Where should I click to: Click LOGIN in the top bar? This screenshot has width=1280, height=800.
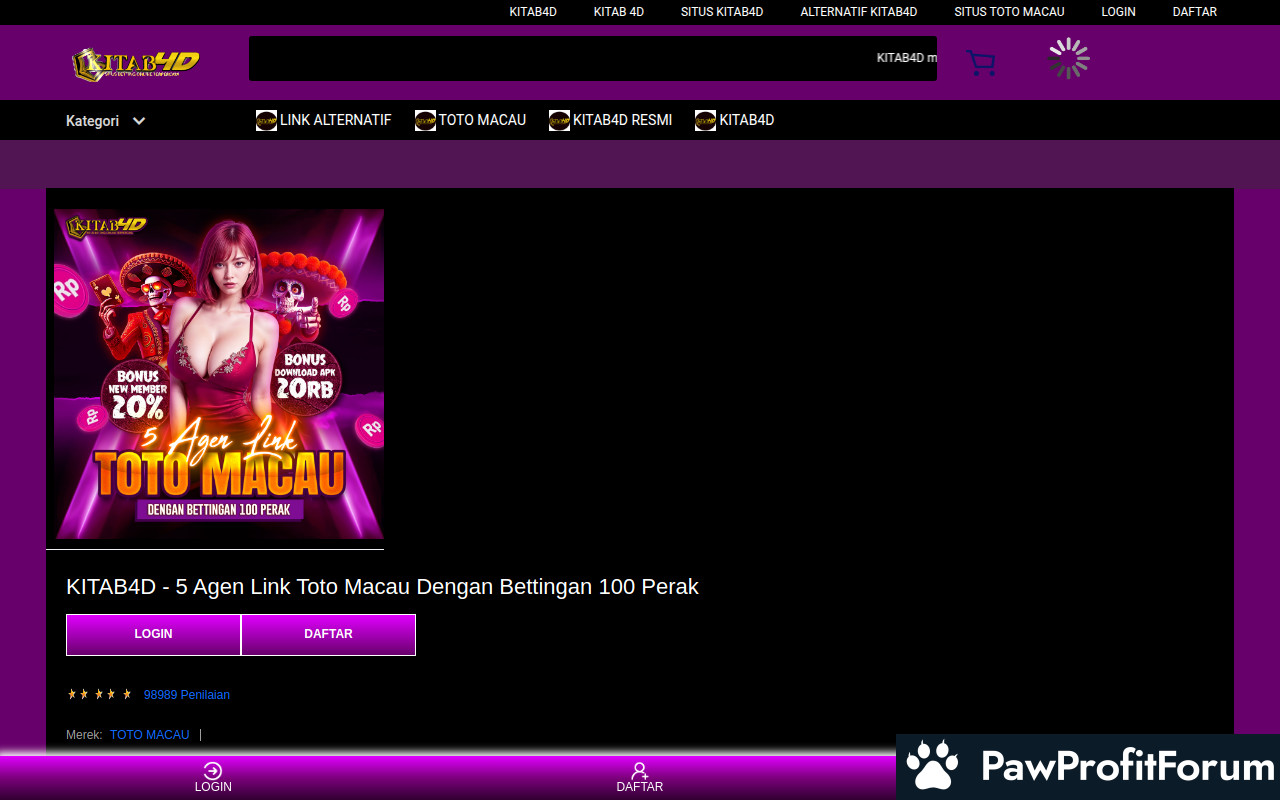(1118, 12)
